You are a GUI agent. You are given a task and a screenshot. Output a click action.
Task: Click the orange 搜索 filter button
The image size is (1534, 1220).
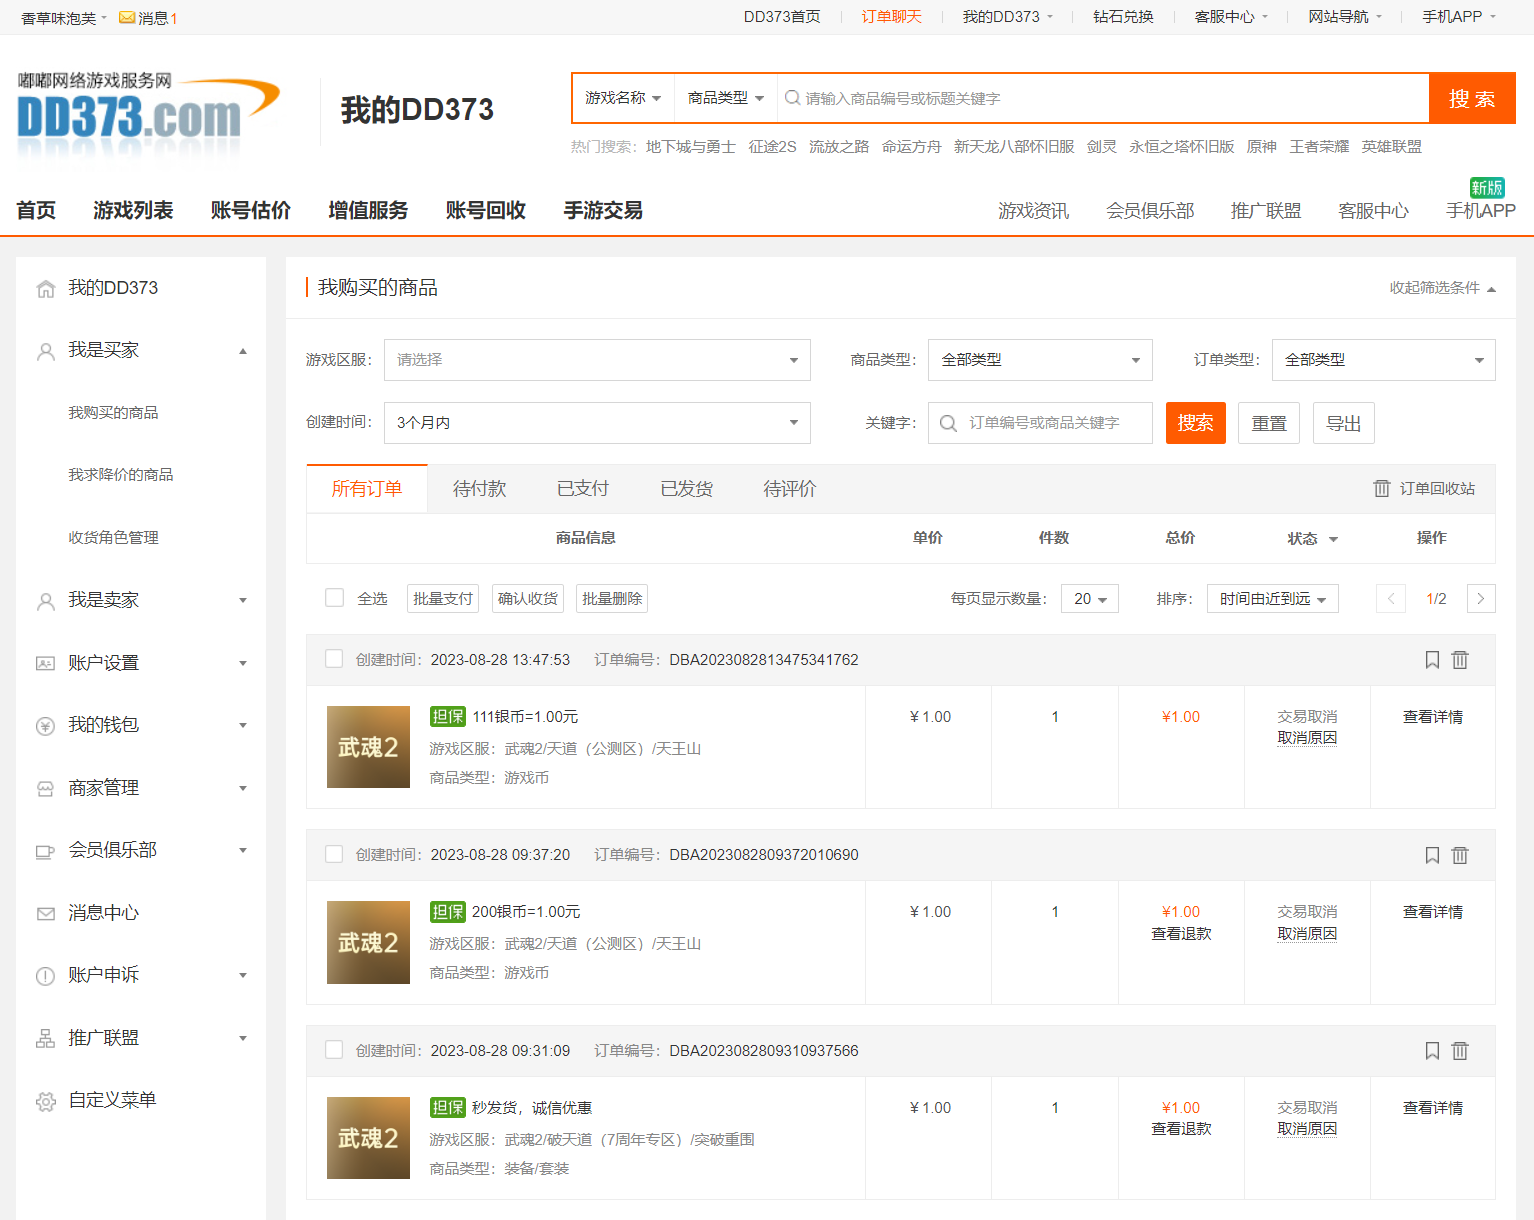click(1196, 423)
